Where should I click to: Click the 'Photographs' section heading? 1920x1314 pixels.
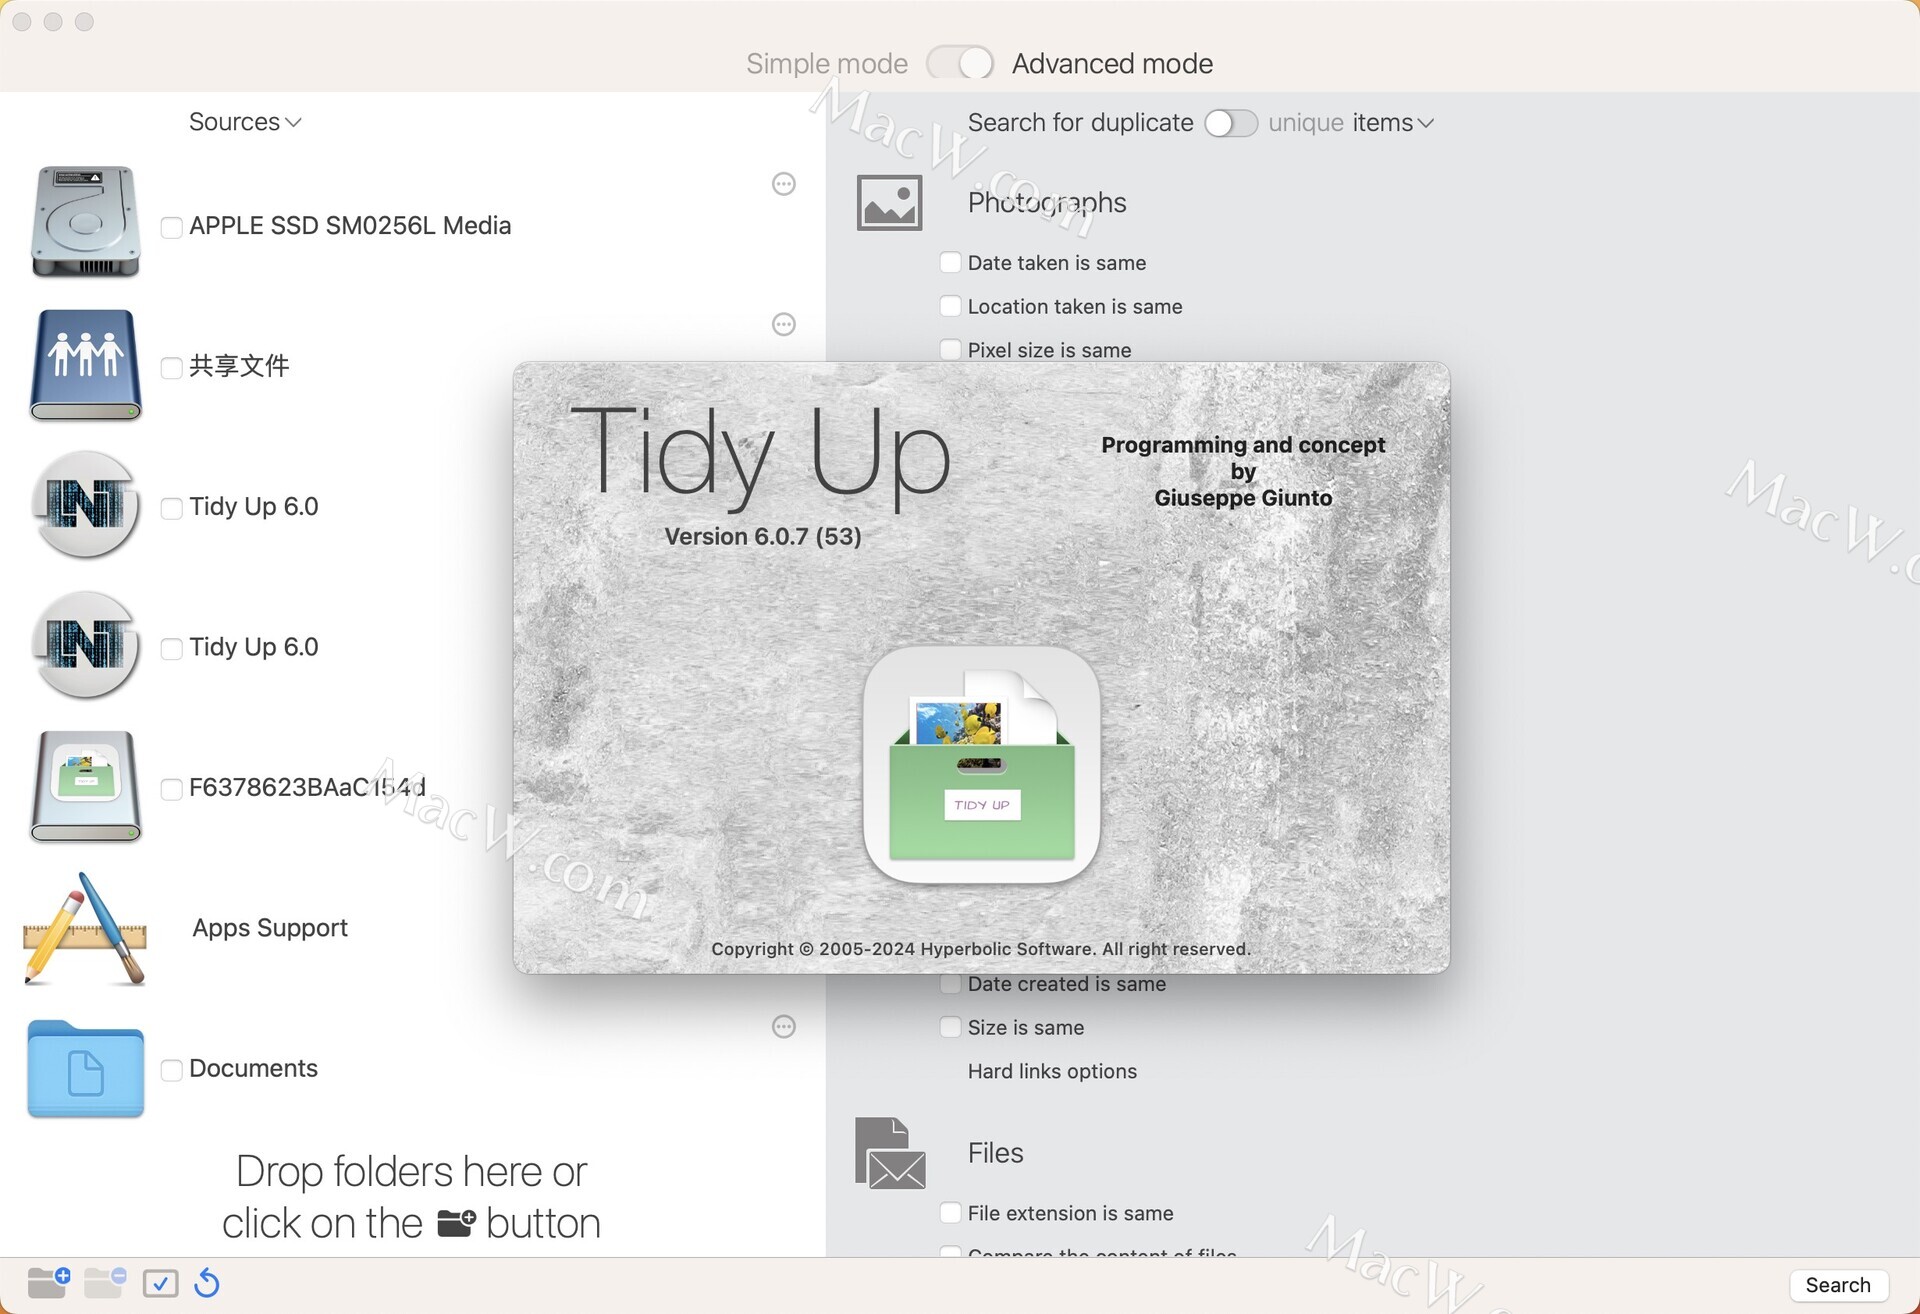tap(1047, 203)
